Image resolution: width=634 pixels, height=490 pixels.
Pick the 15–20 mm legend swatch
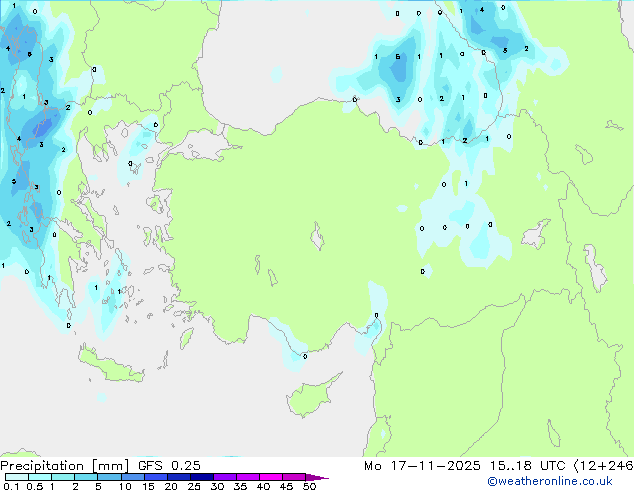pos(155,477)
